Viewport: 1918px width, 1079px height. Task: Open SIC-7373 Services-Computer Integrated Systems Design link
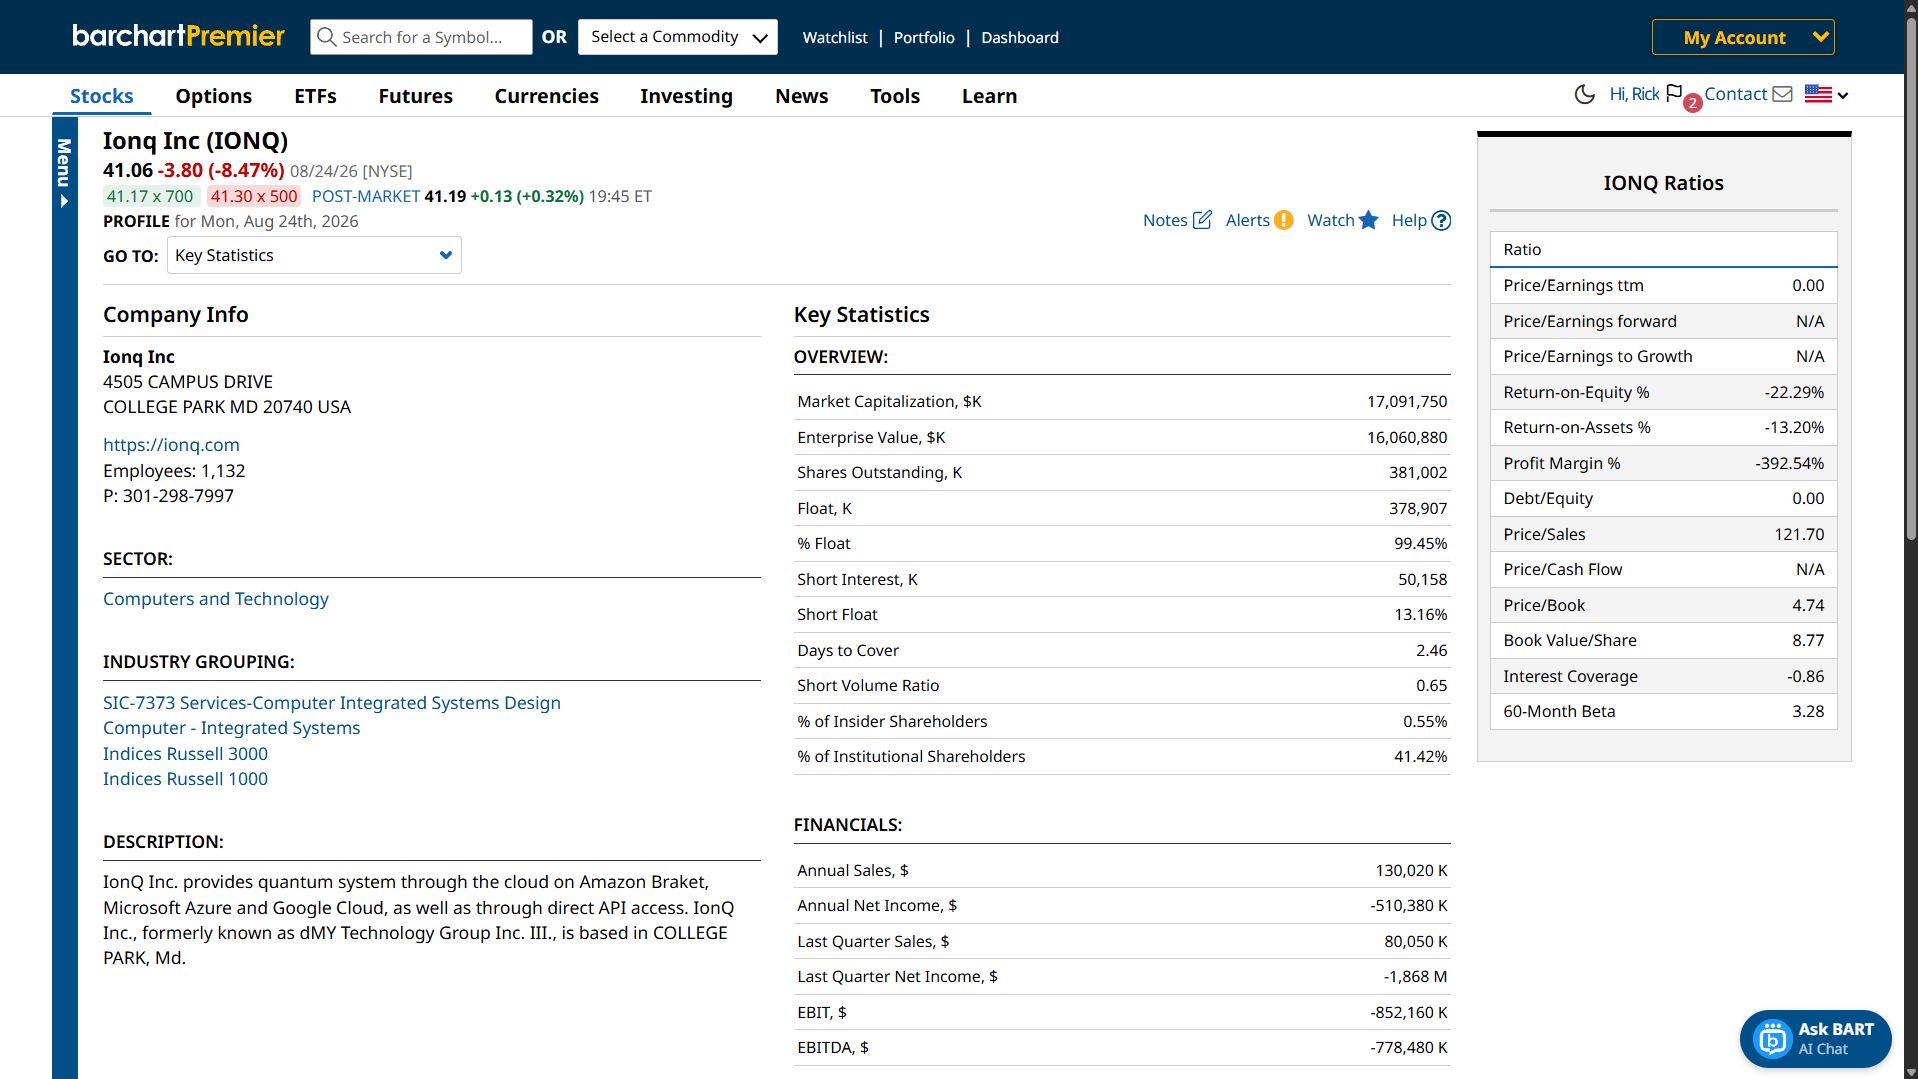click(x=331, y=703)
